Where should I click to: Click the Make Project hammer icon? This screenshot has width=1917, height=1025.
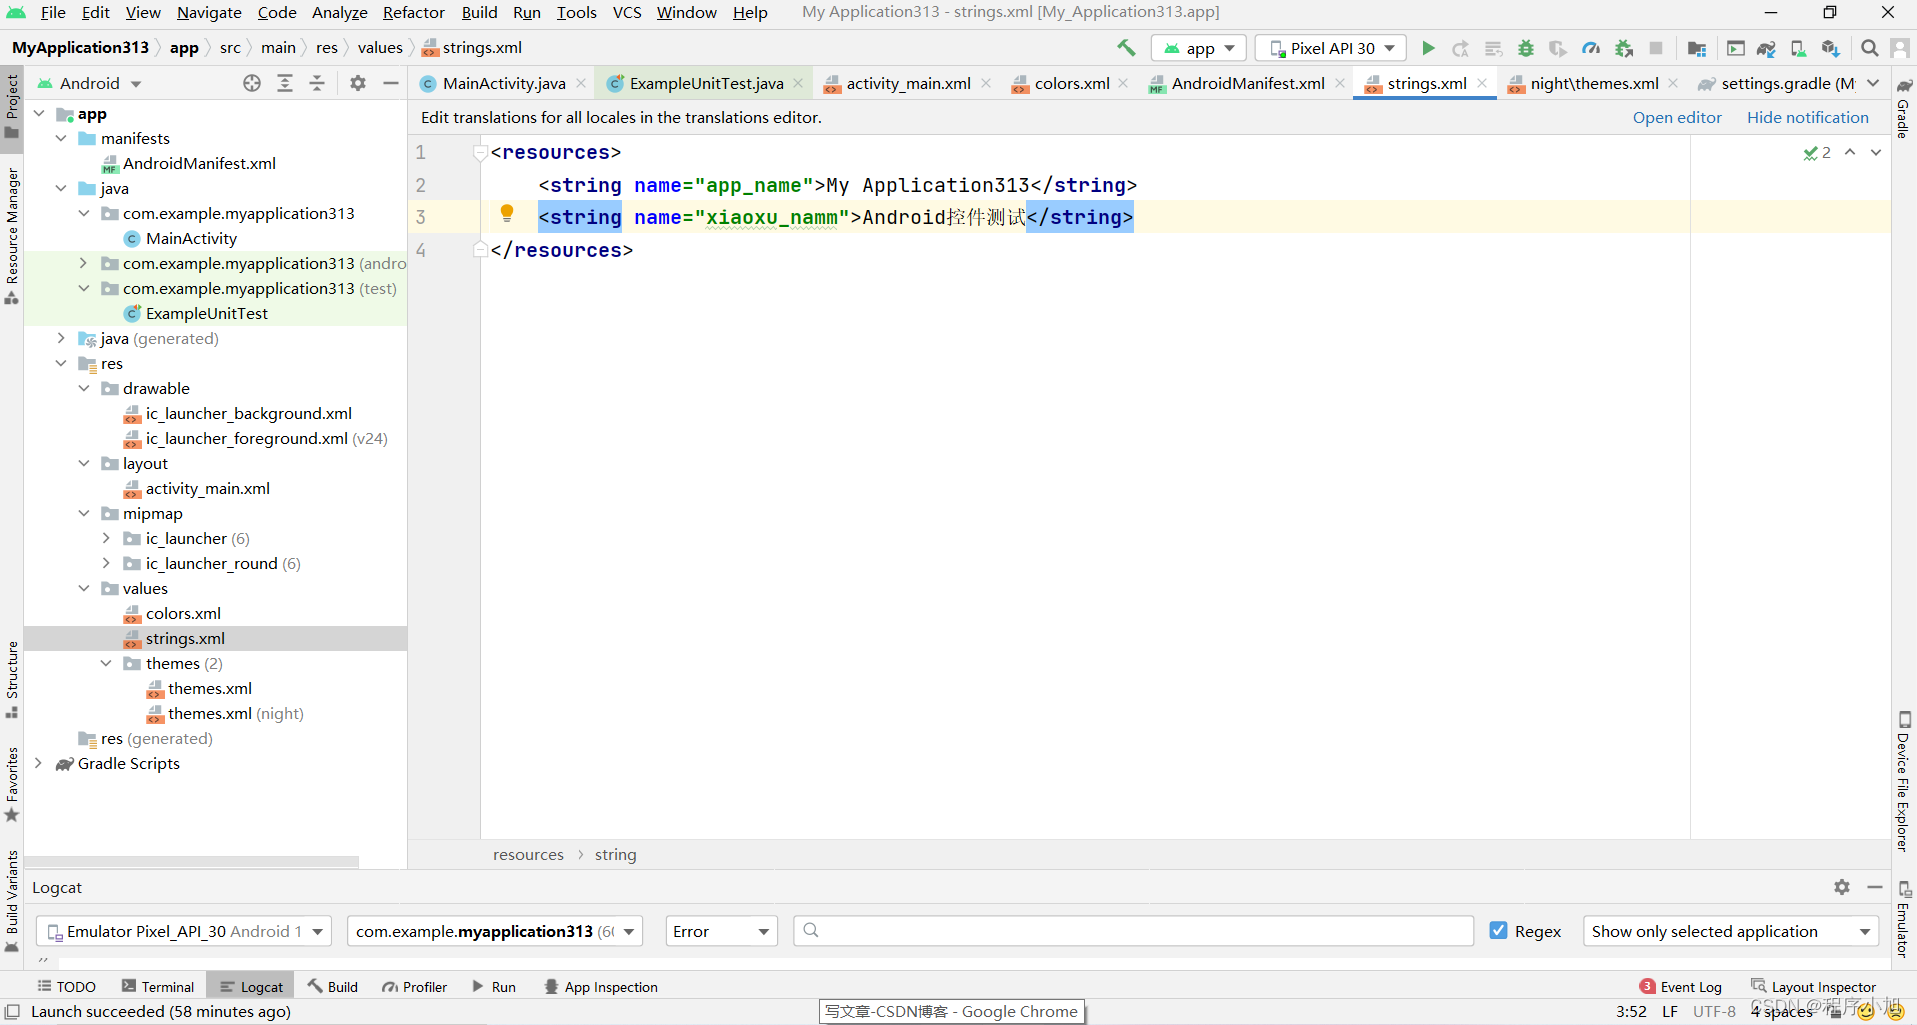tap(1127, 48)
